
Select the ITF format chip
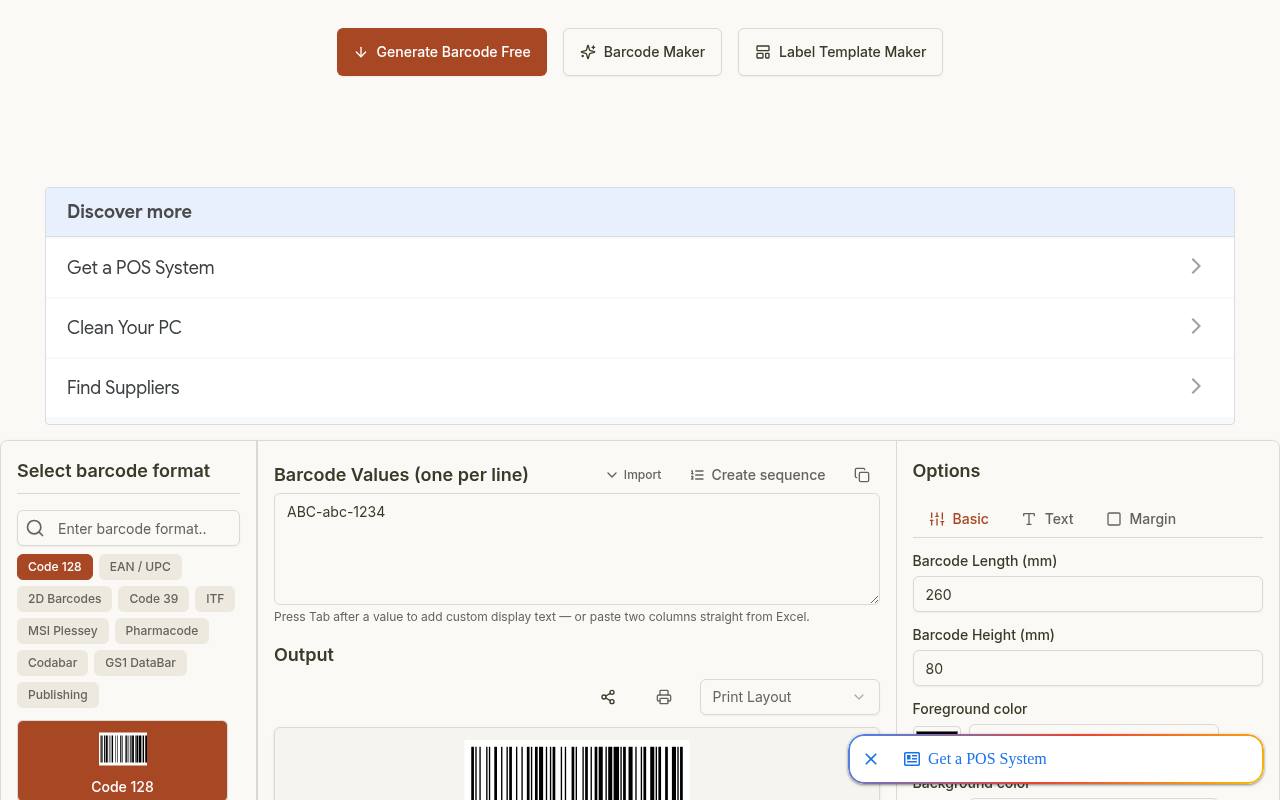(x=215, y=599)
